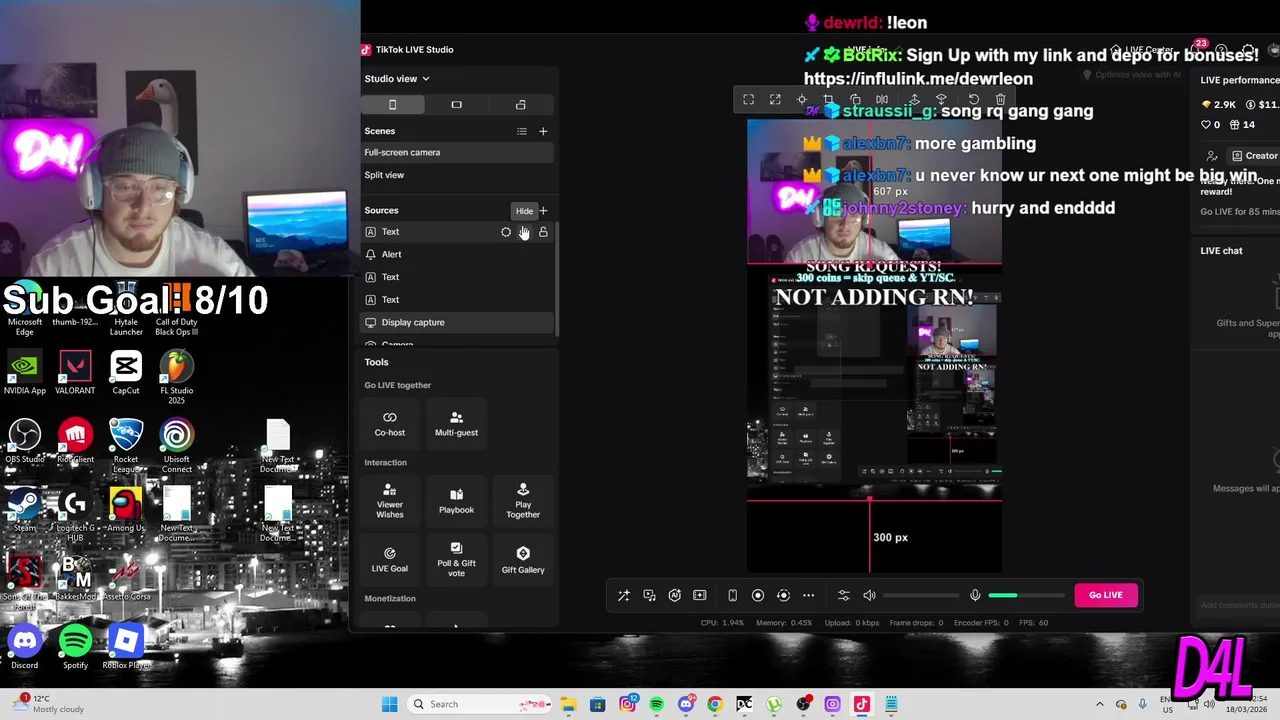Click the "LIVE chat" panel heading

(1221, 251)
